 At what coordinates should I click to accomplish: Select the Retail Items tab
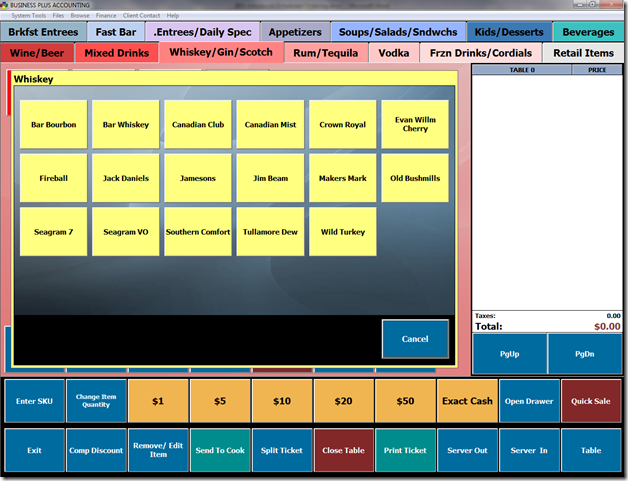[x=583, y=53]
